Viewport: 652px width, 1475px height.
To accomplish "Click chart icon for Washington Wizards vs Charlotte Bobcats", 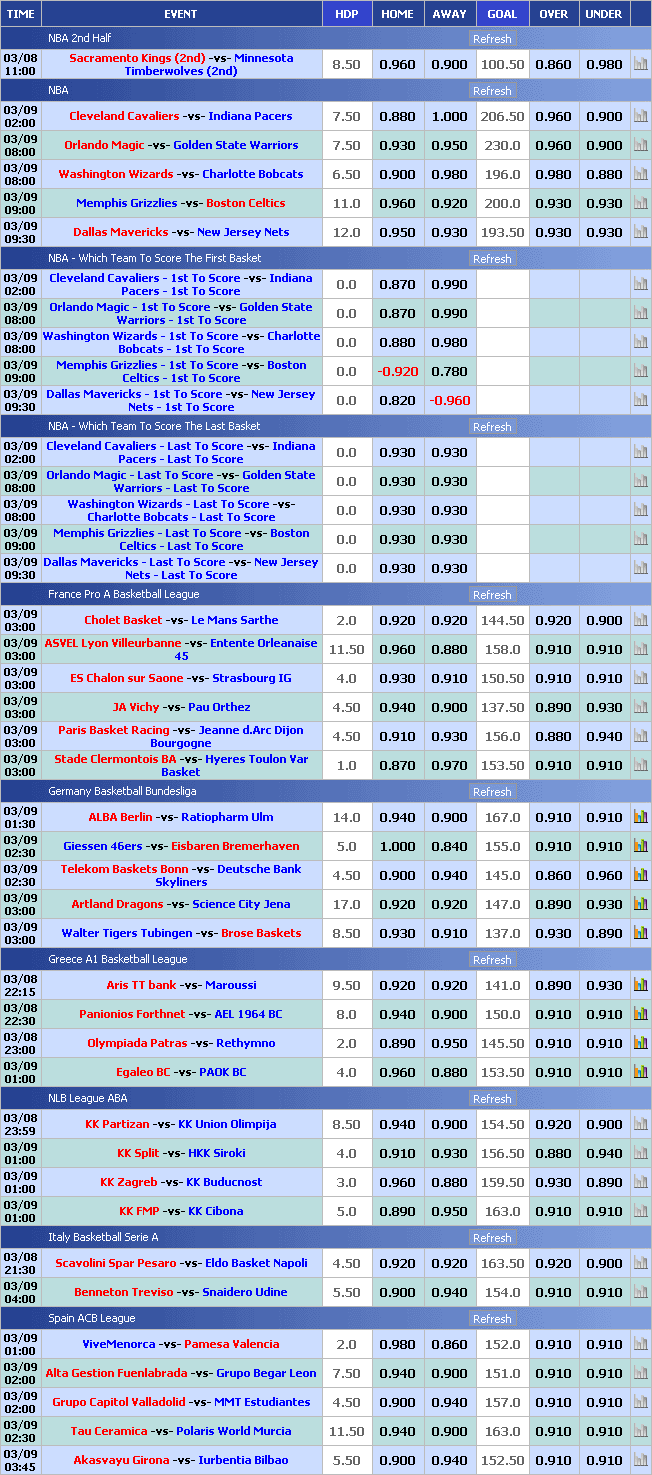I will (641, 174).
